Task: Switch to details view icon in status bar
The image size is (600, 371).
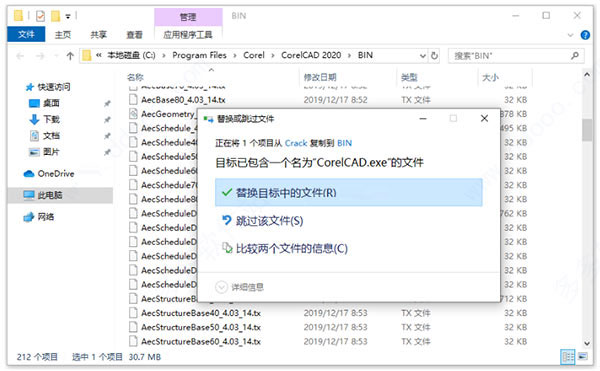Action: point(567,357)
